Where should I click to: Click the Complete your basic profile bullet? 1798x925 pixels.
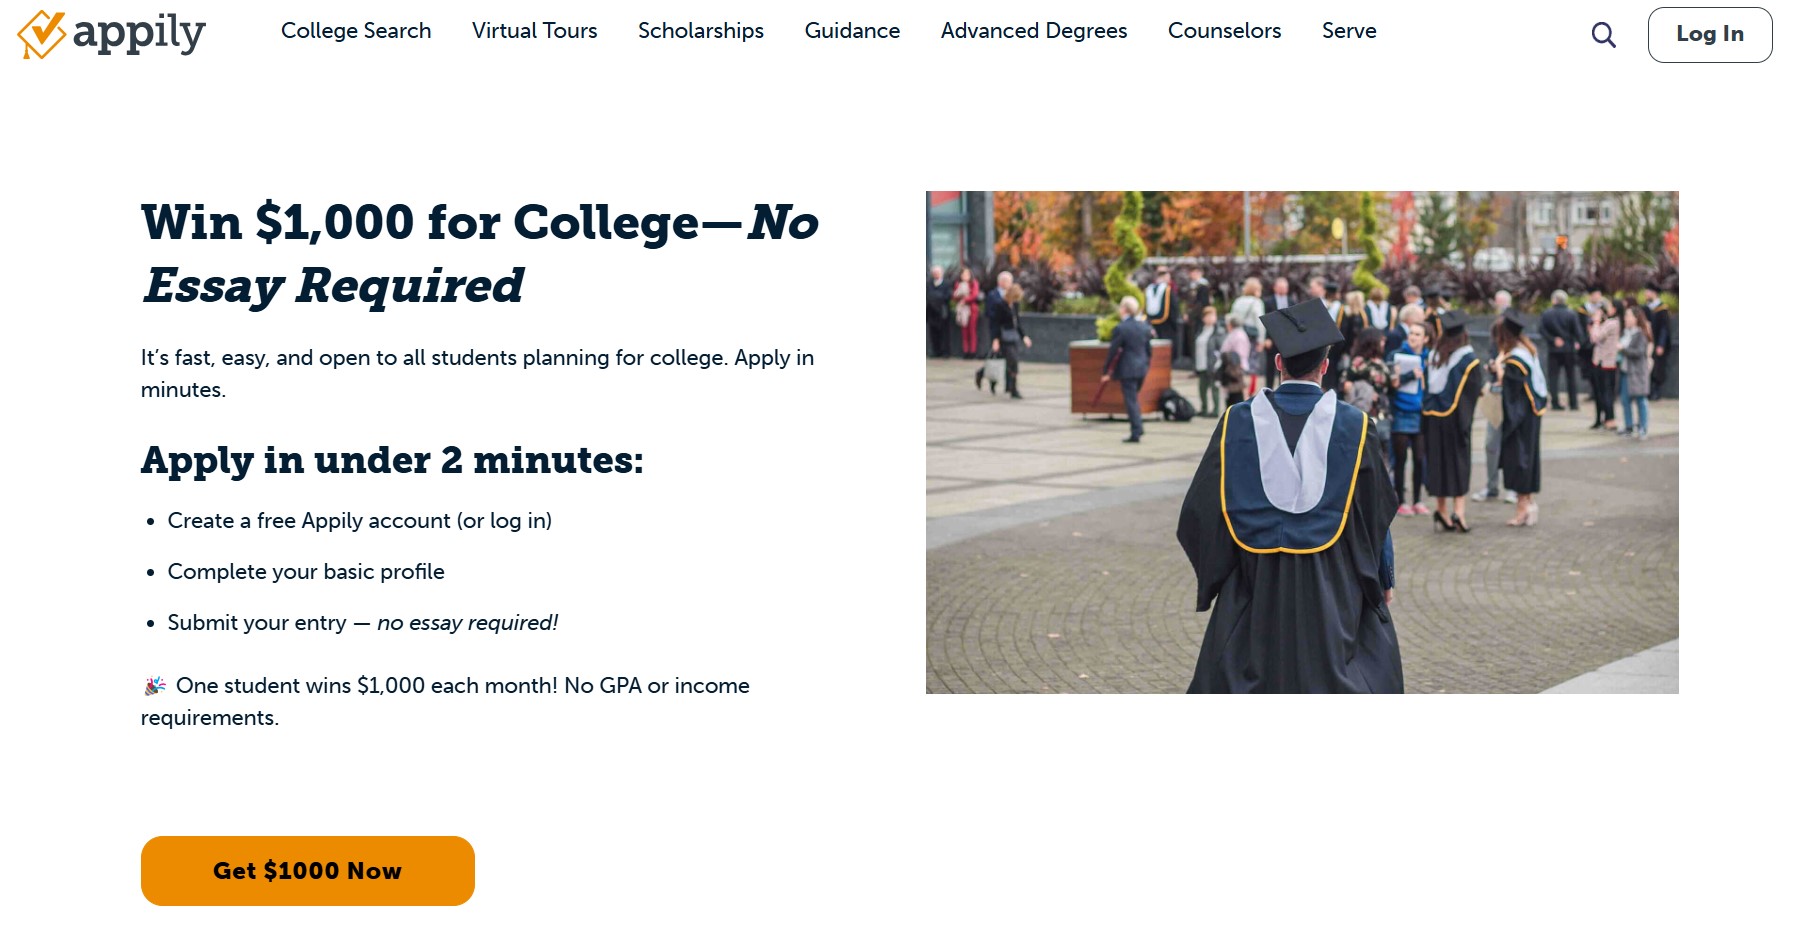[x=306, y=571]
